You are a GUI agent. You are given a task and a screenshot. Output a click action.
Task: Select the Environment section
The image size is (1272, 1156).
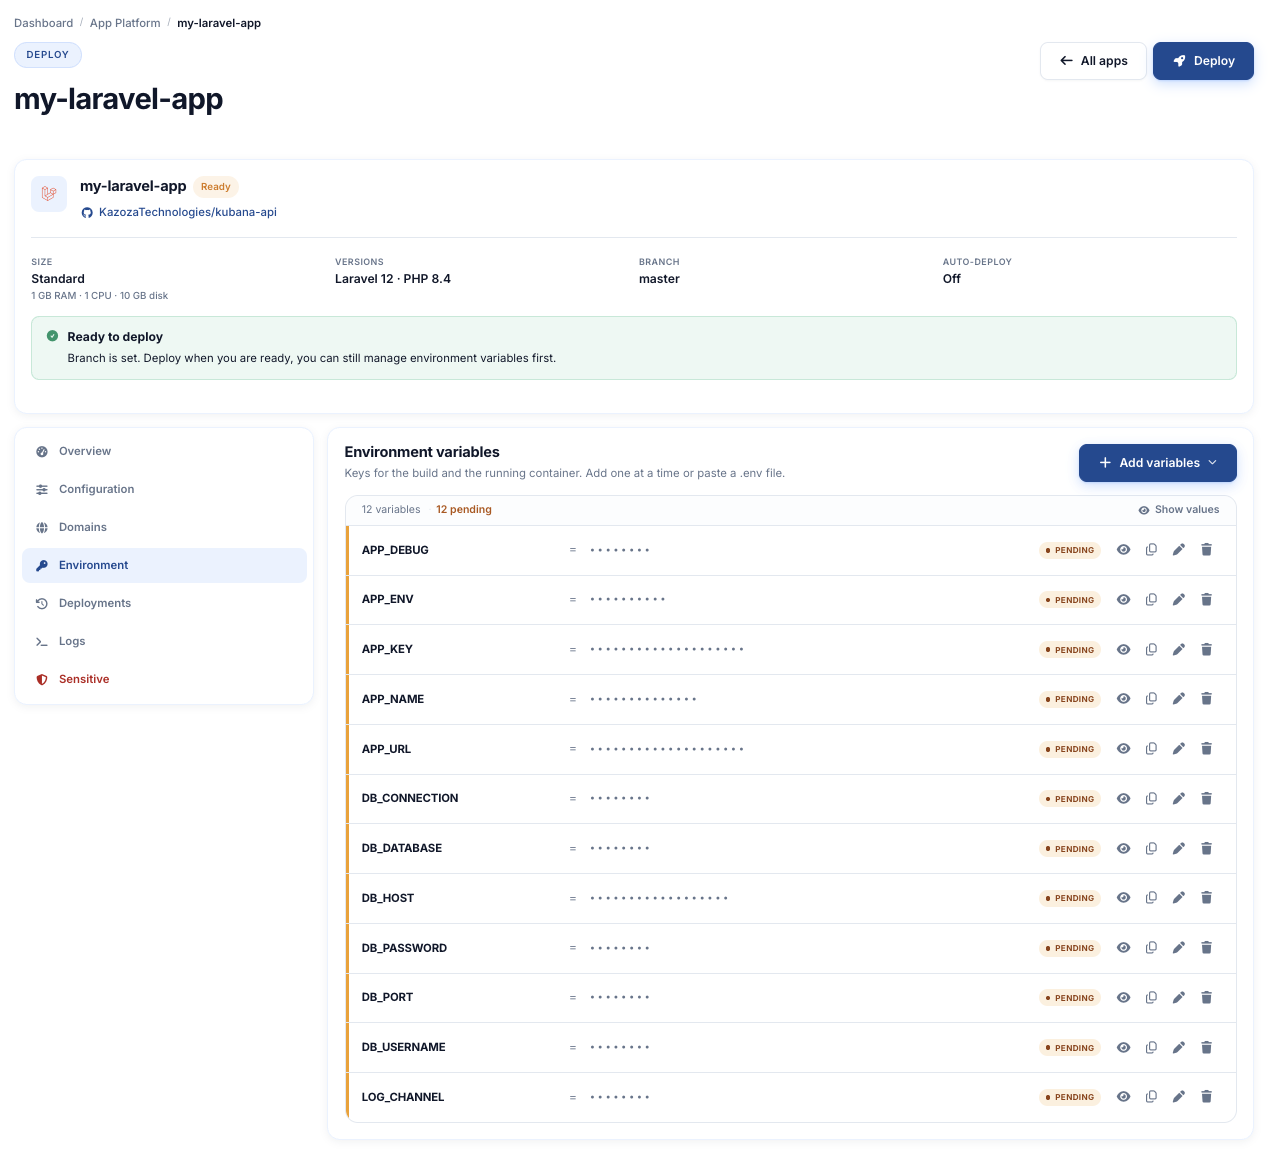point(164,566)
